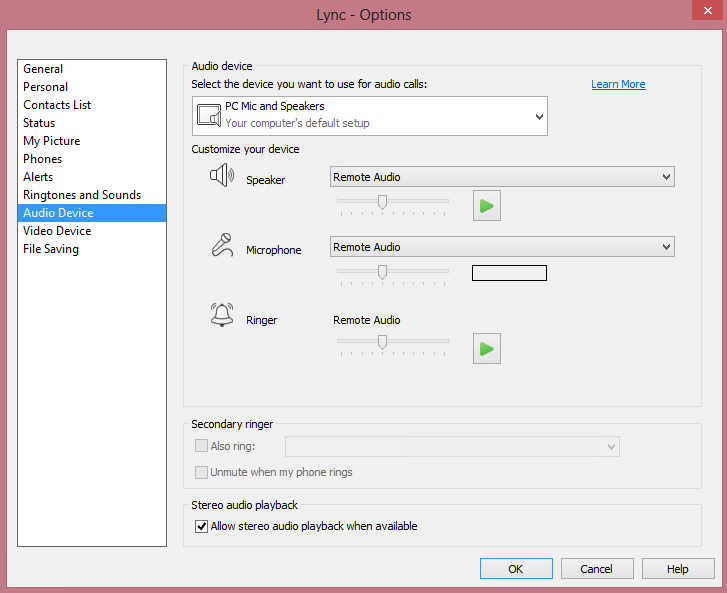This screenshot has width=727, height=593.
Task: Uncheck Allow stereo audio playback
Action: point(201,526)
